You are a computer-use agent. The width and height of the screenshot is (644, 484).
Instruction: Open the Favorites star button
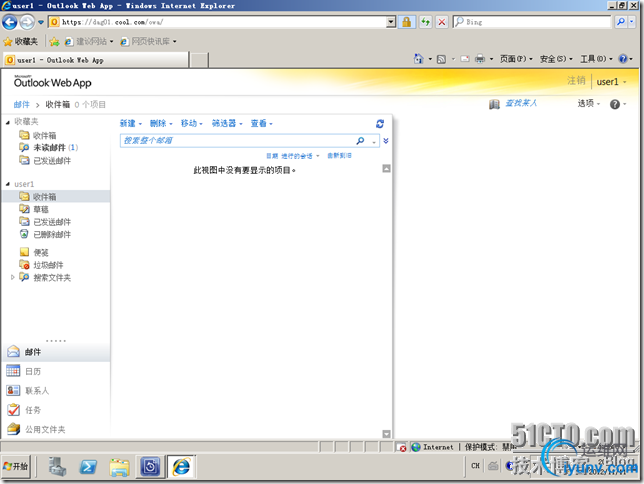click(20, 41)
